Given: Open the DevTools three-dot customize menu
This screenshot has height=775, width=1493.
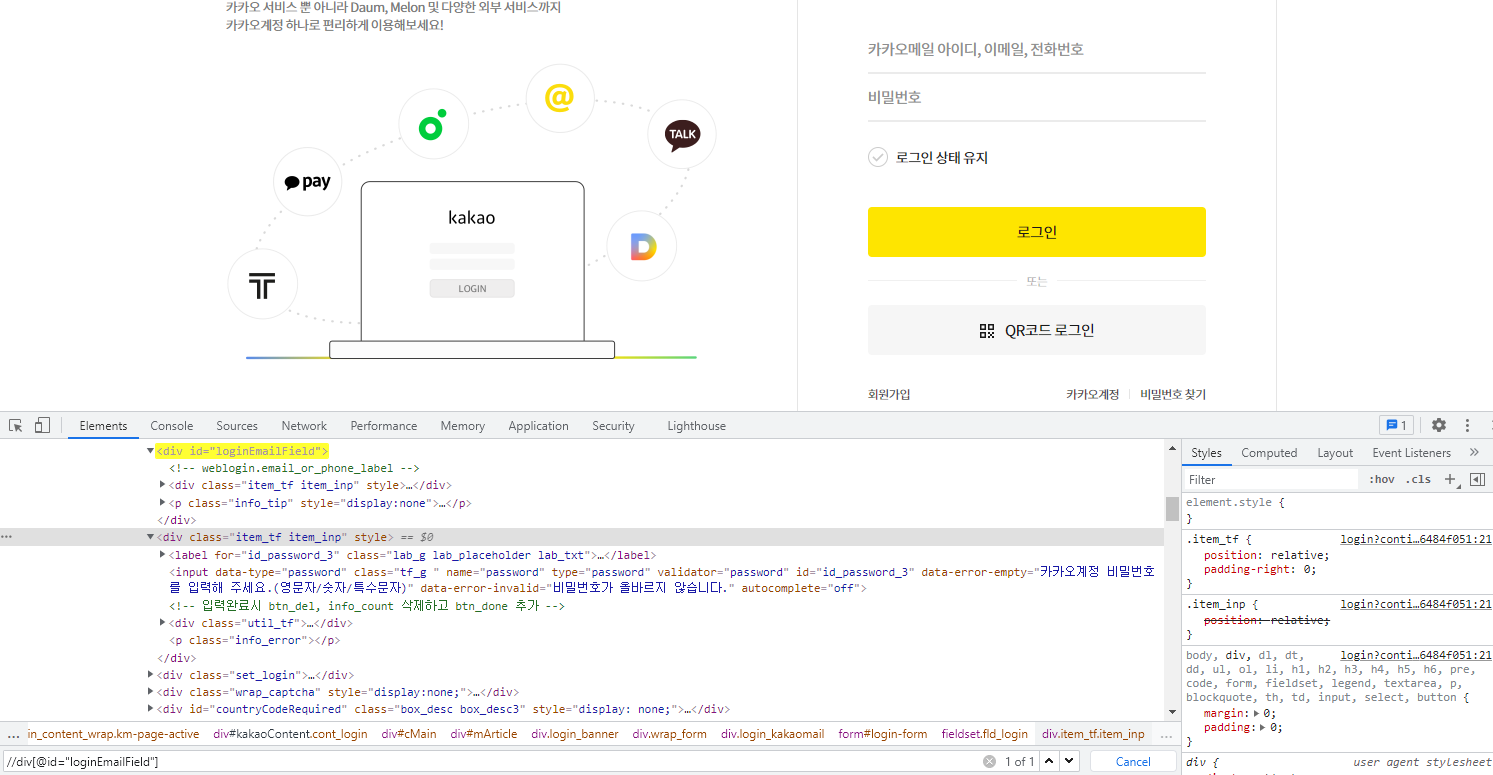Looking at the screenshot, I should point(1467,425).
